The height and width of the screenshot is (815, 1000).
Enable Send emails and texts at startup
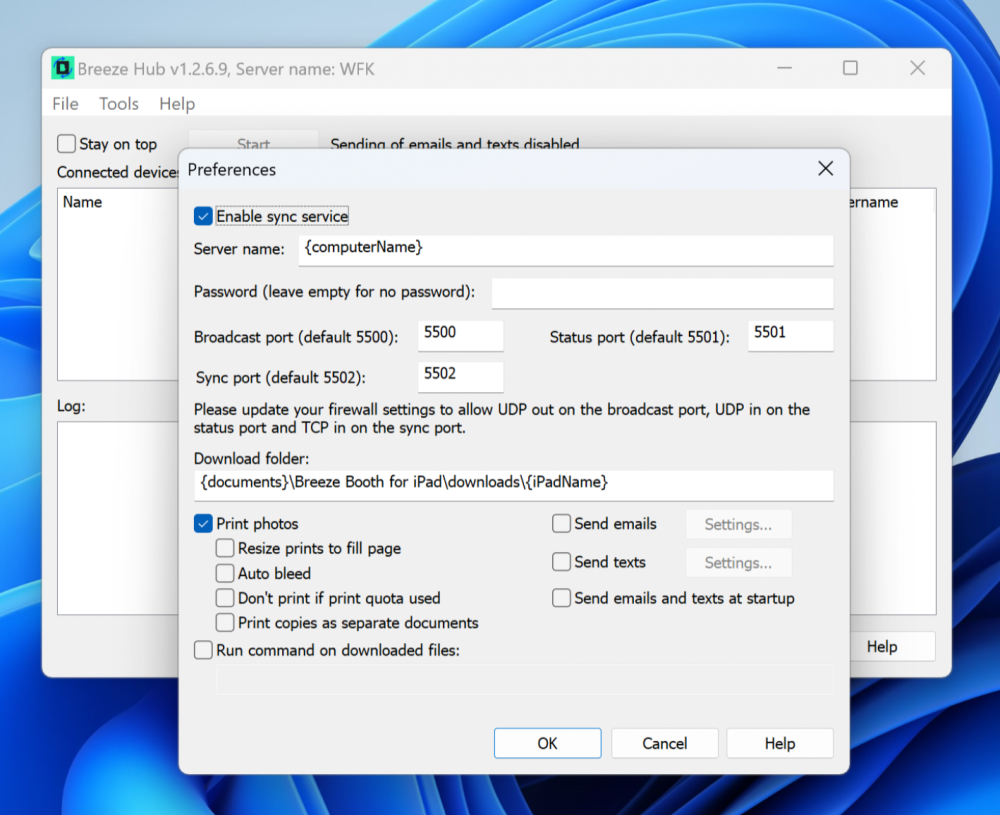click(x=561, y=598)
